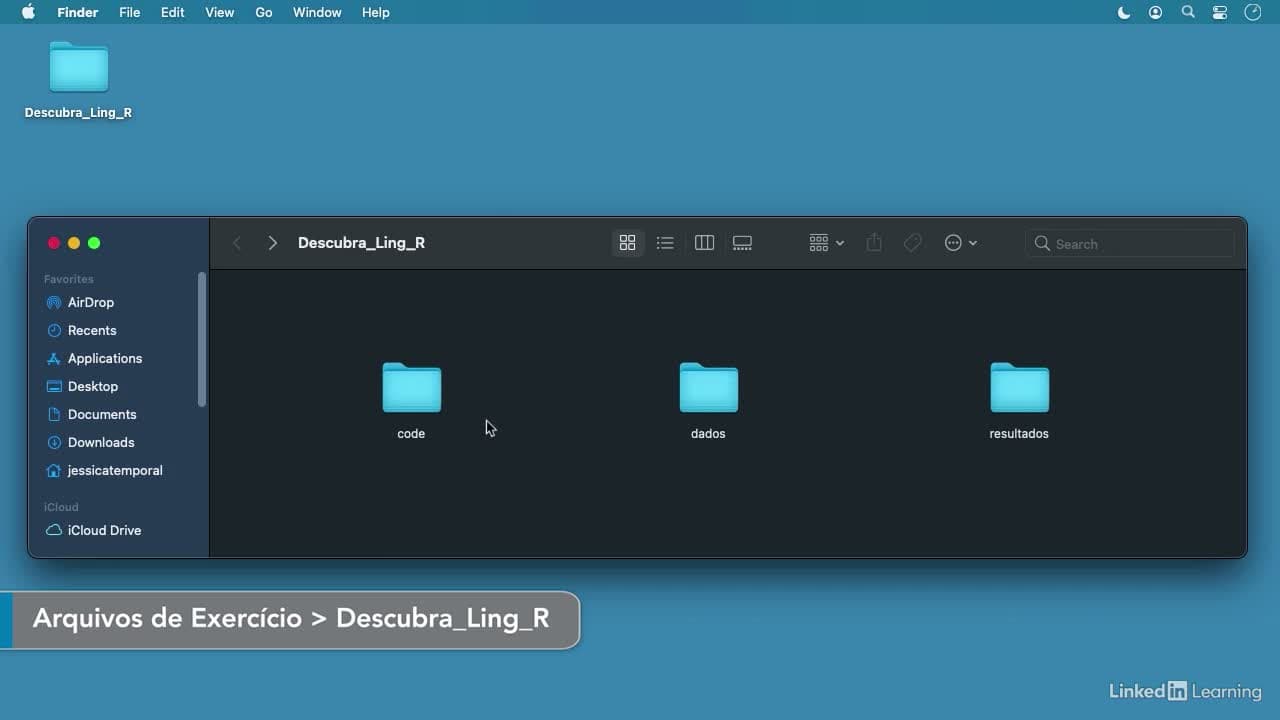The image size is (1280, 720).
Task: Select the resultados folder
Action: click(x=1019, y=400)
